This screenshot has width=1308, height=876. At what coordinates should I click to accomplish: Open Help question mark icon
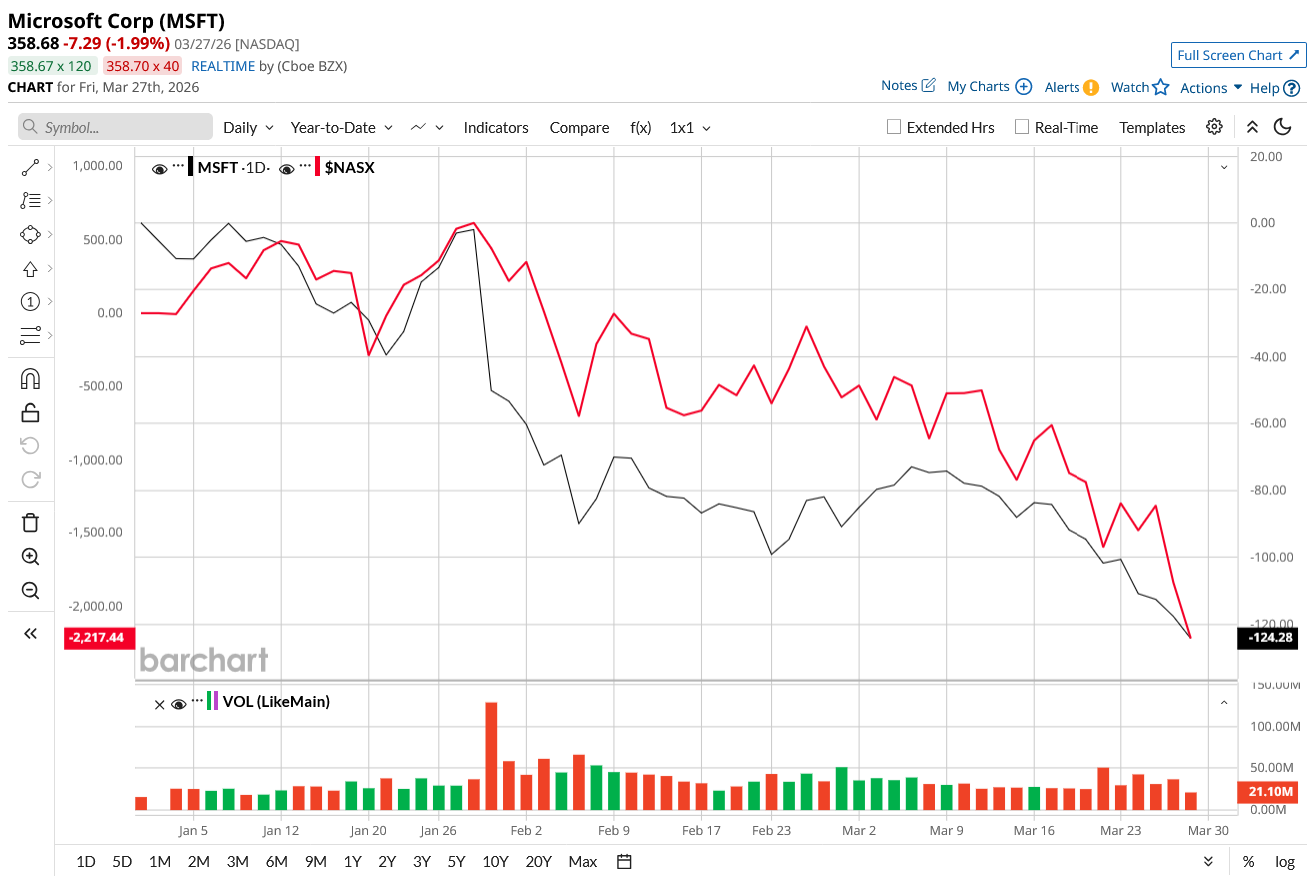point(1292,88)
